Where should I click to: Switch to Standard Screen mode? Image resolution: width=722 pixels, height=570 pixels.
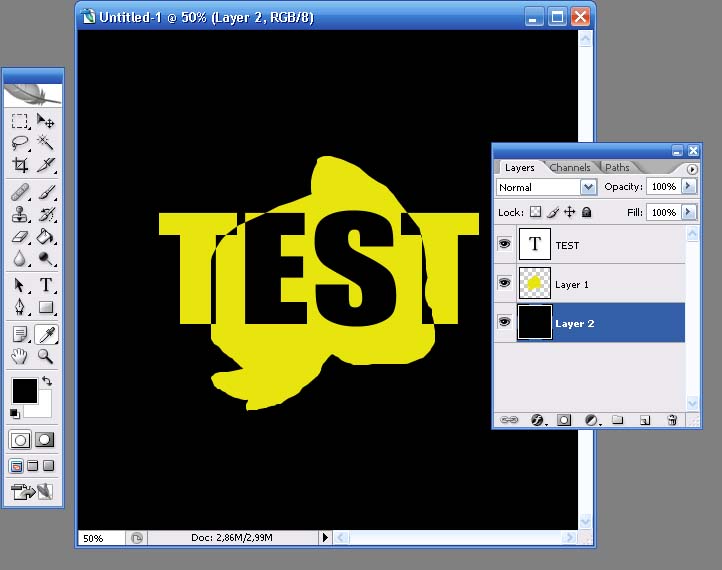point(16,466)
